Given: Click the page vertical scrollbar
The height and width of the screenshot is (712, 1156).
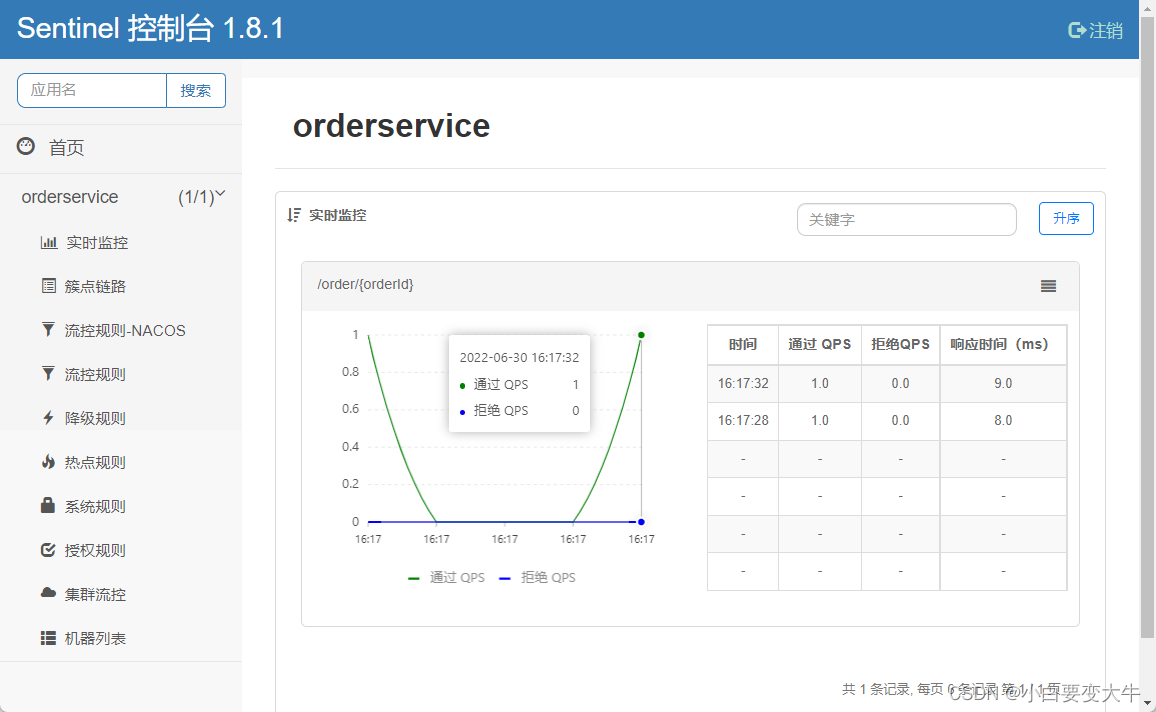Looking at the screenshot, I should pos(1148,328).
